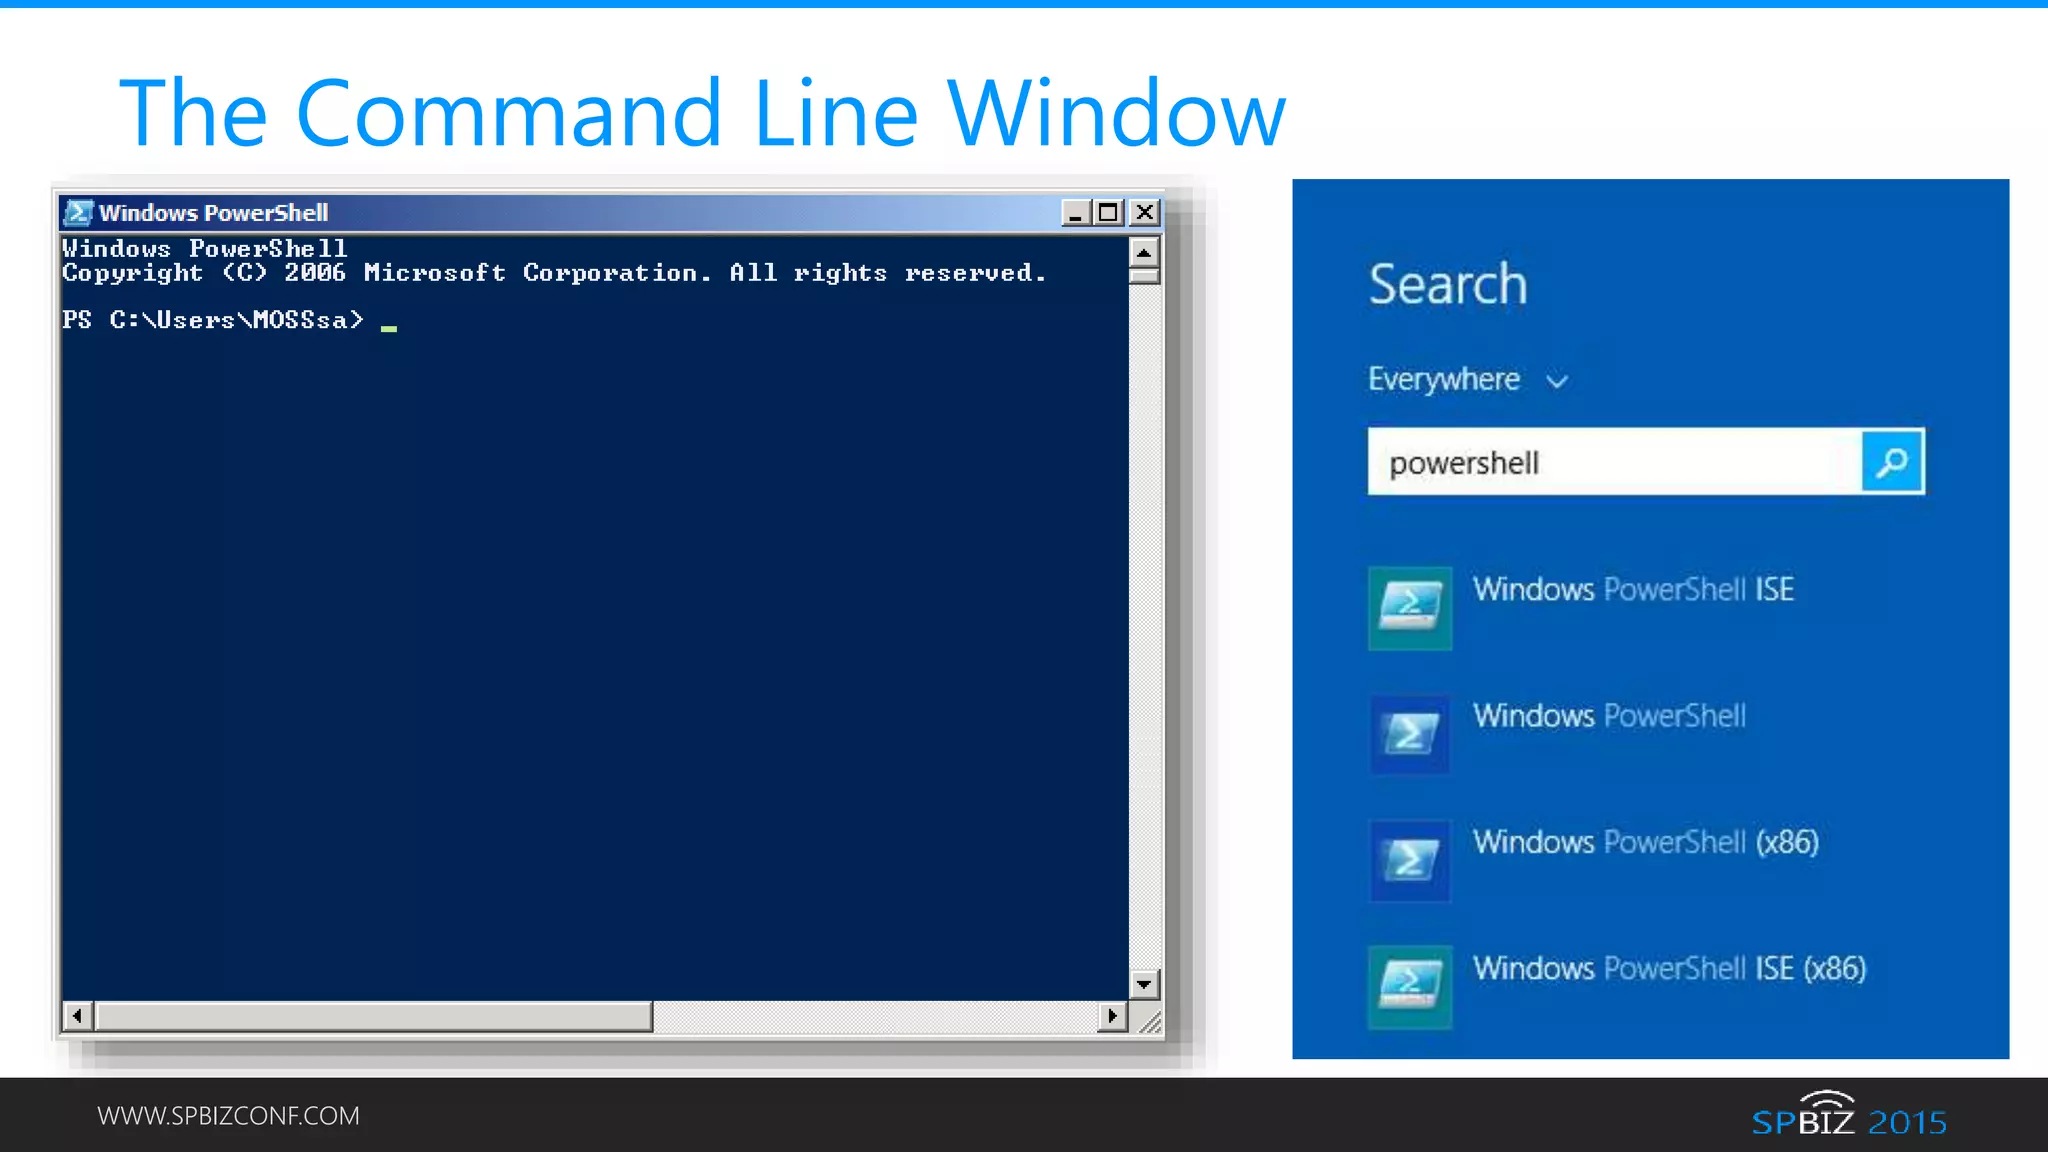This screenshot has width=2048, height=1152.
Task: Select the Windows PowerShell result text
Action: click(1609, 716)
